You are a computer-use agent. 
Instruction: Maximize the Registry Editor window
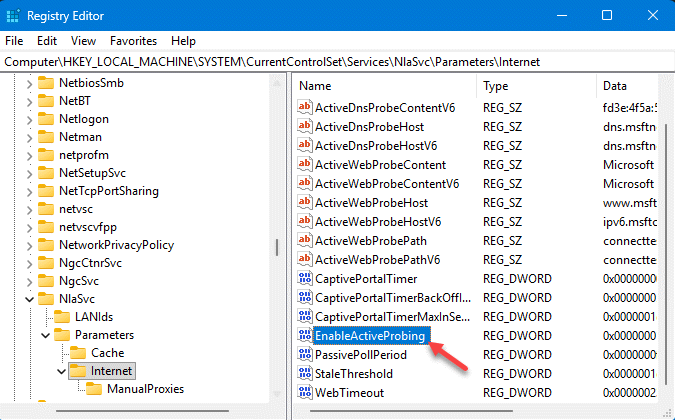(607, 15)
